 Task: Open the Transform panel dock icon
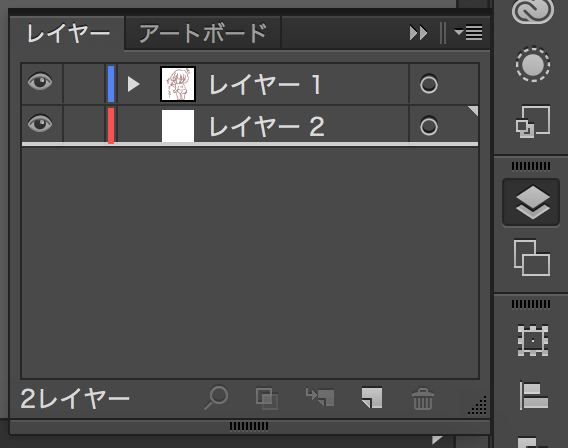(x=532, y=340)
